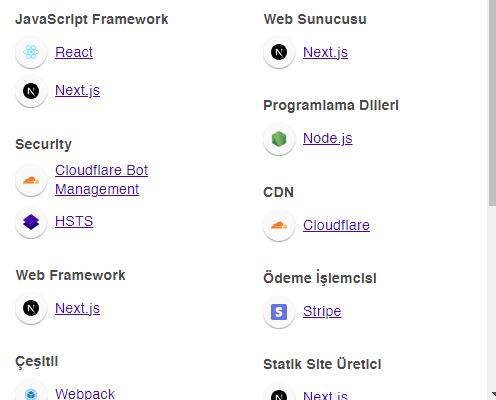Open the Webpack link
This screenshot has height=400, width=496.
click(85, 394)
